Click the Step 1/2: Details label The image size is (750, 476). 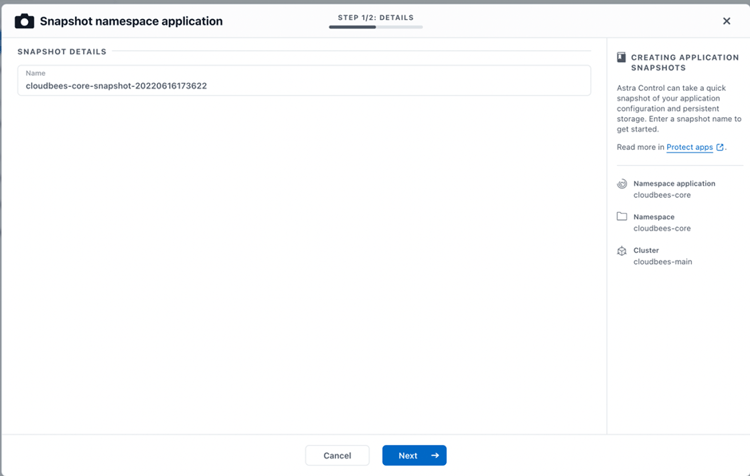pos(375,17)
